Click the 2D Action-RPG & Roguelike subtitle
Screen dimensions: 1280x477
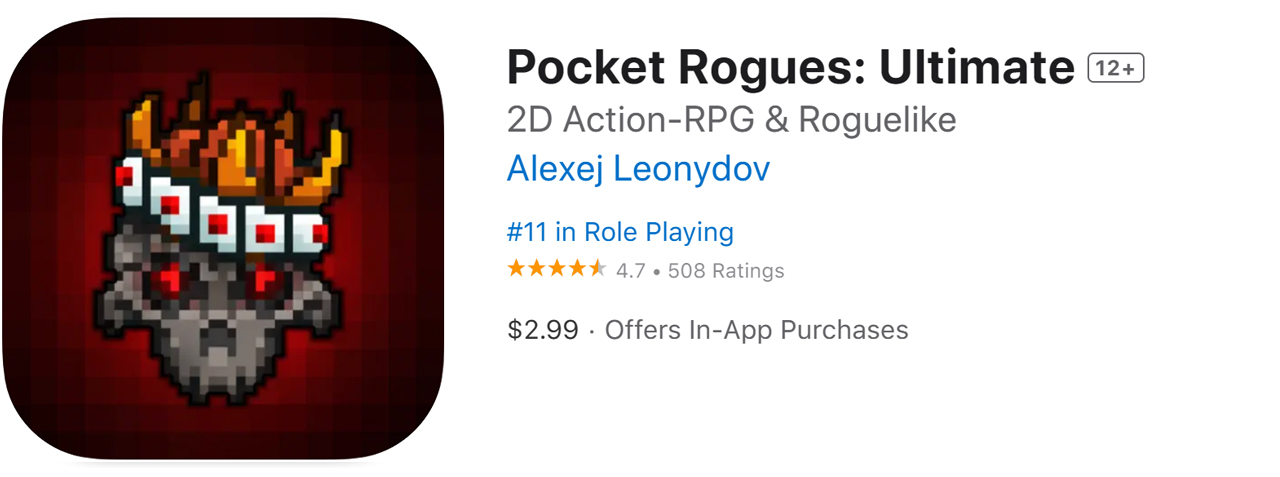point(732,120)
